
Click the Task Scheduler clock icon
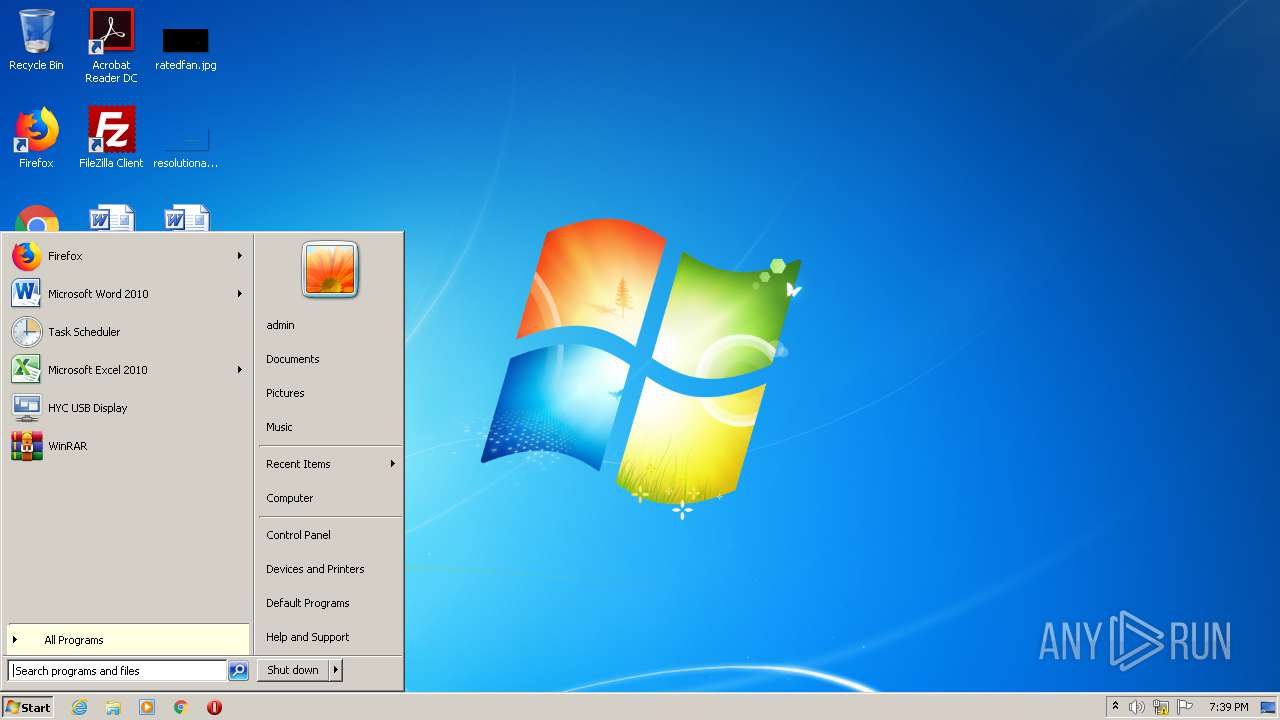coord(27,332)
